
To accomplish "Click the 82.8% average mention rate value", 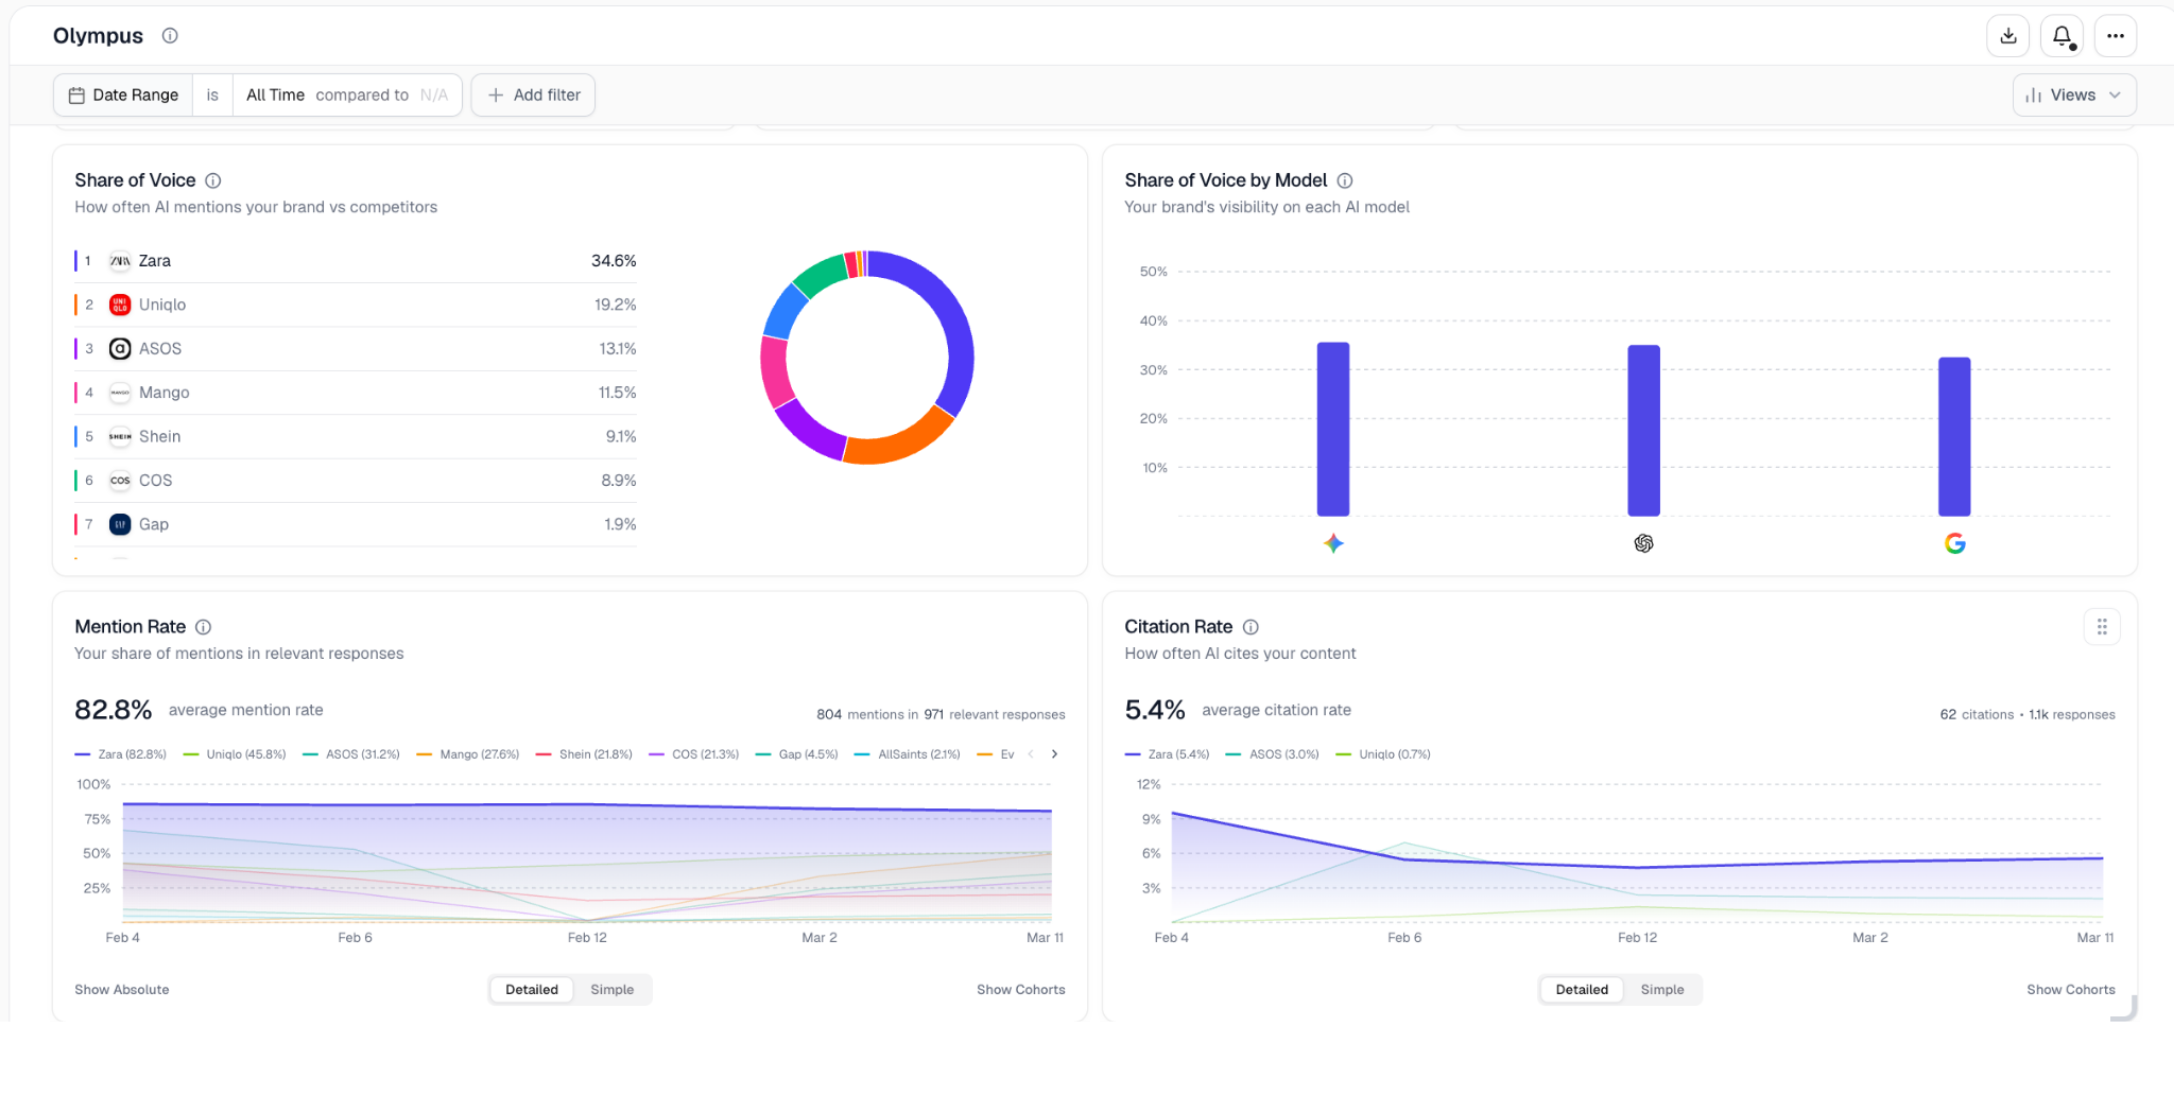I will pos(113,710).
